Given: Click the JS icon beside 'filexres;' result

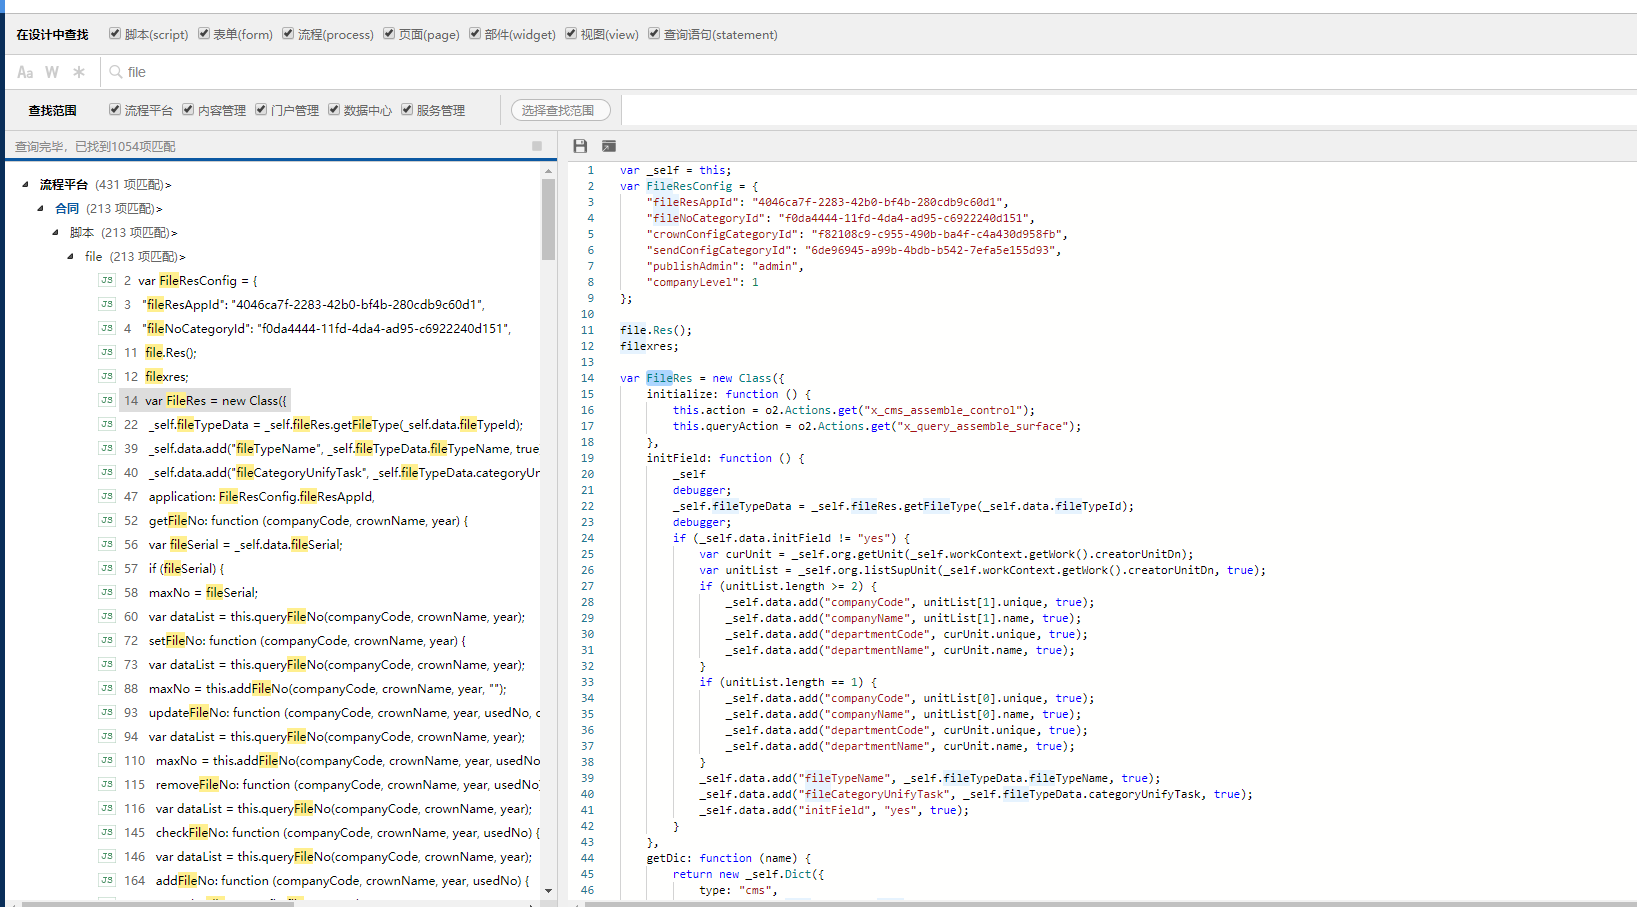Looking at the screenshot, I should 107,376.
